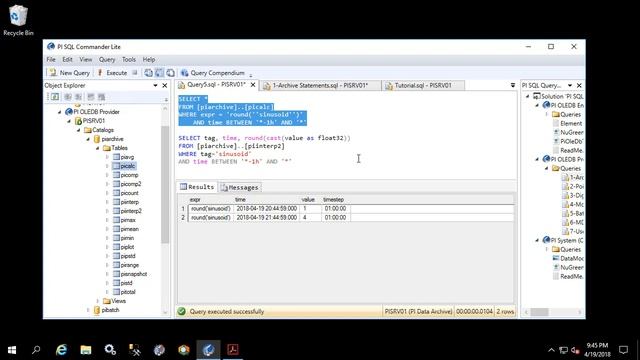Click the first globe icon after stop button
This screenshot has height=360, width=640.
(148, 73)
